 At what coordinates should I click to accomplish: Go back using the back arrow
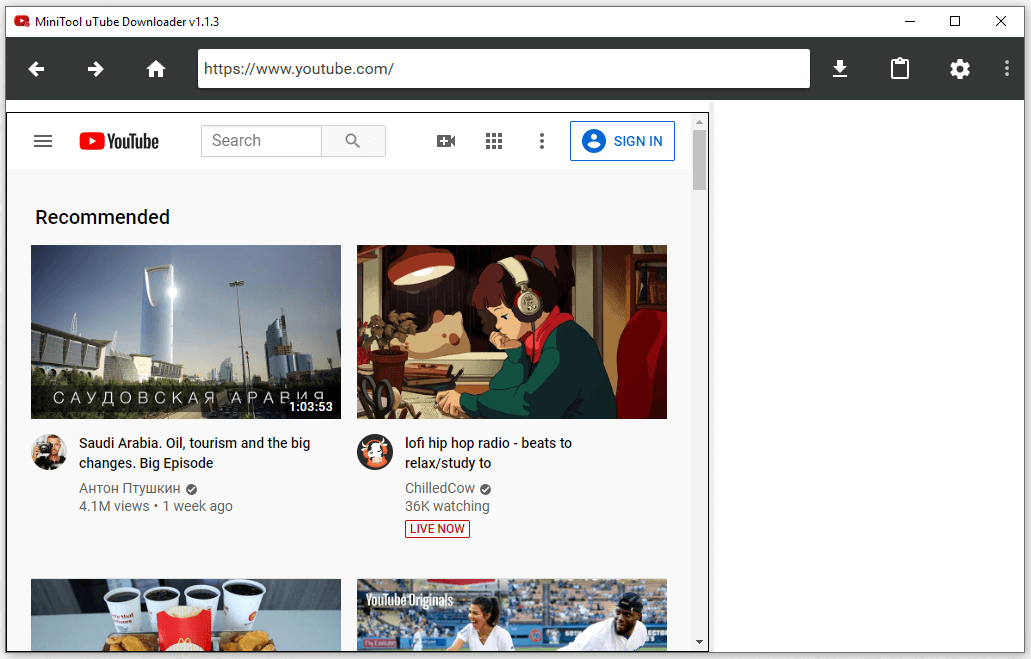tap(36, 68)
